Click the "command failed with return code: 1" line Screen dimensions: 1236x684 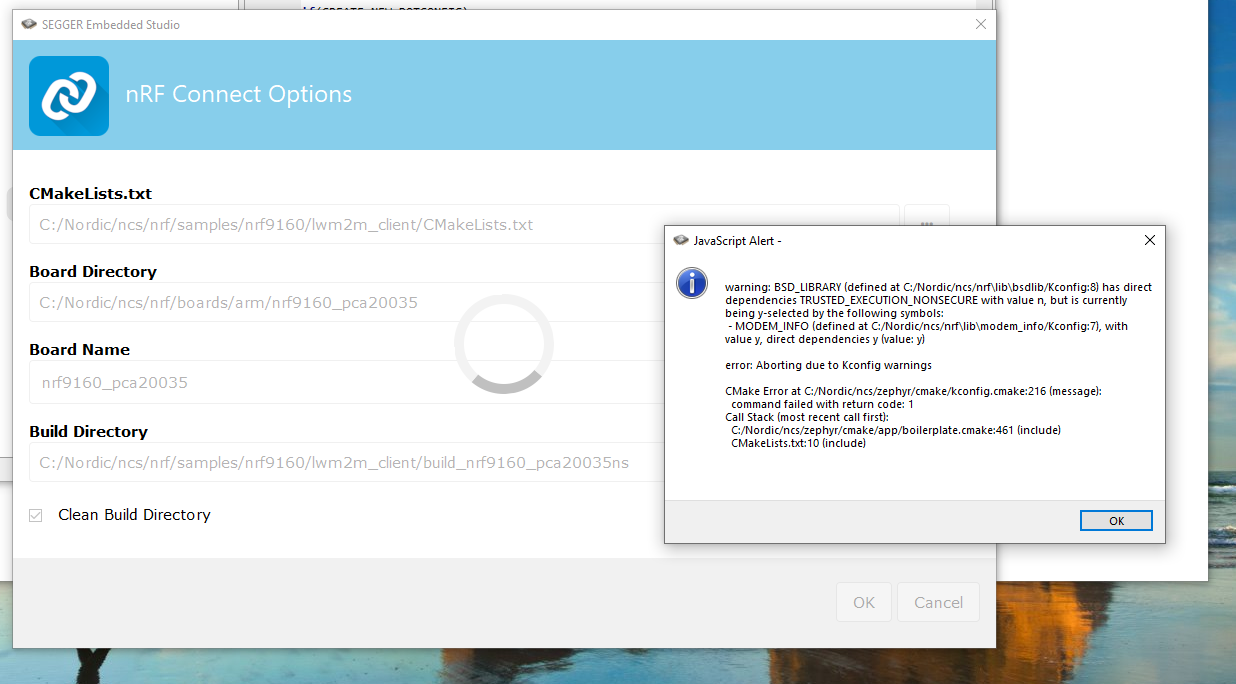[x=822, y=404]
